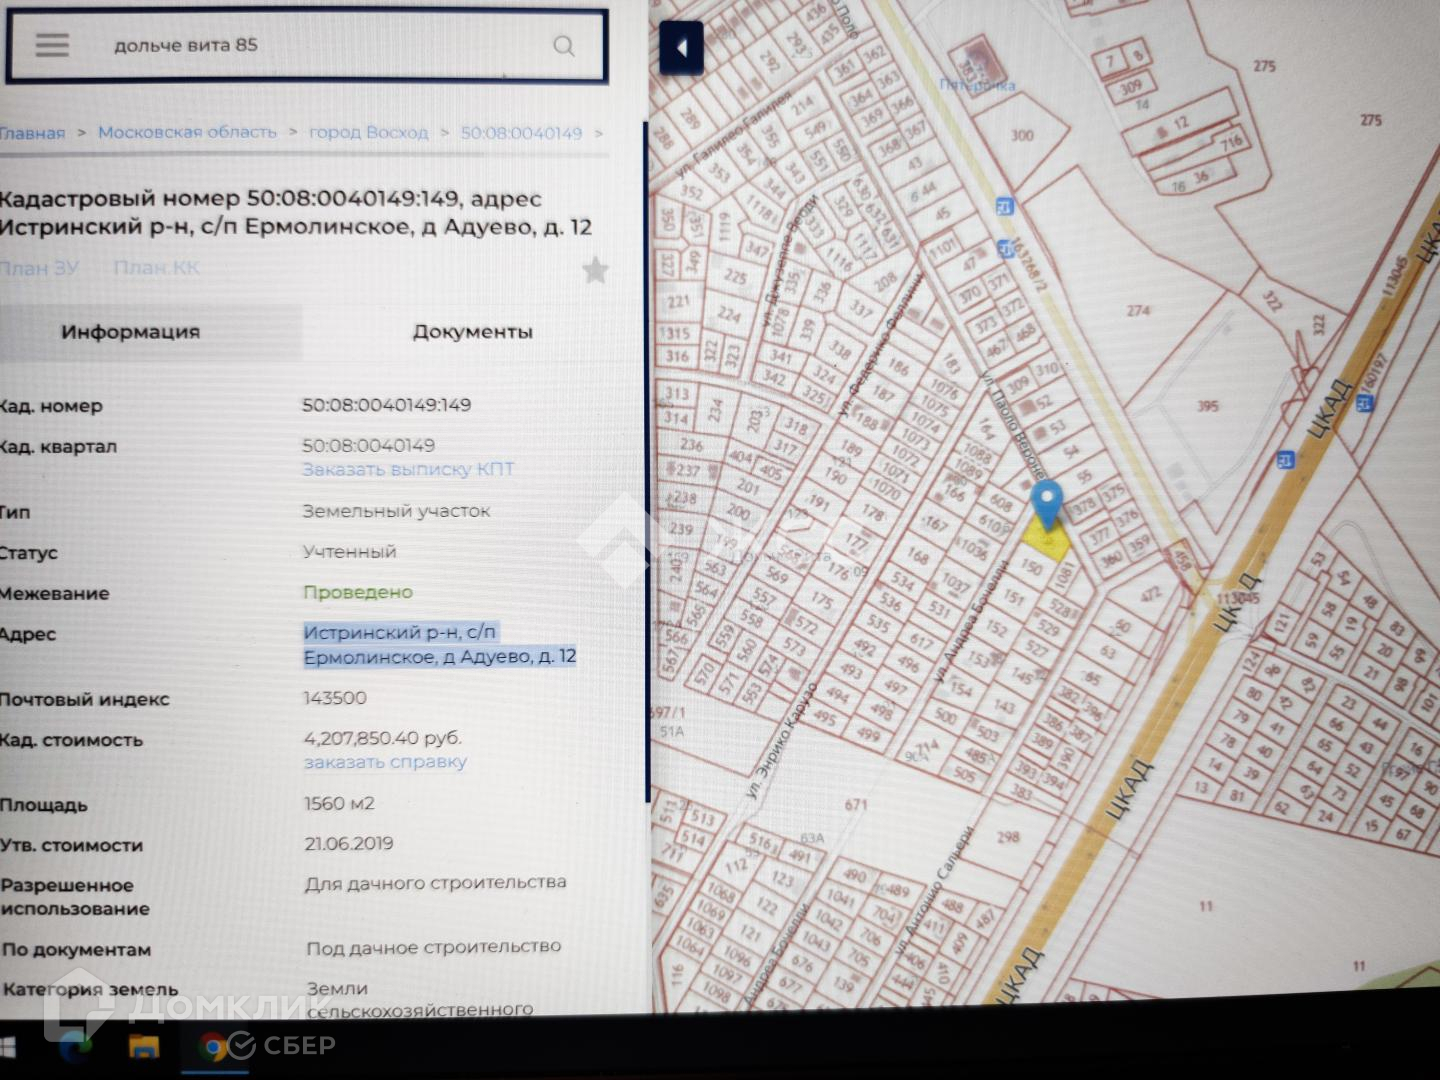
Task: Open Московская область breadcrumb
Action: tap(187, 132)
